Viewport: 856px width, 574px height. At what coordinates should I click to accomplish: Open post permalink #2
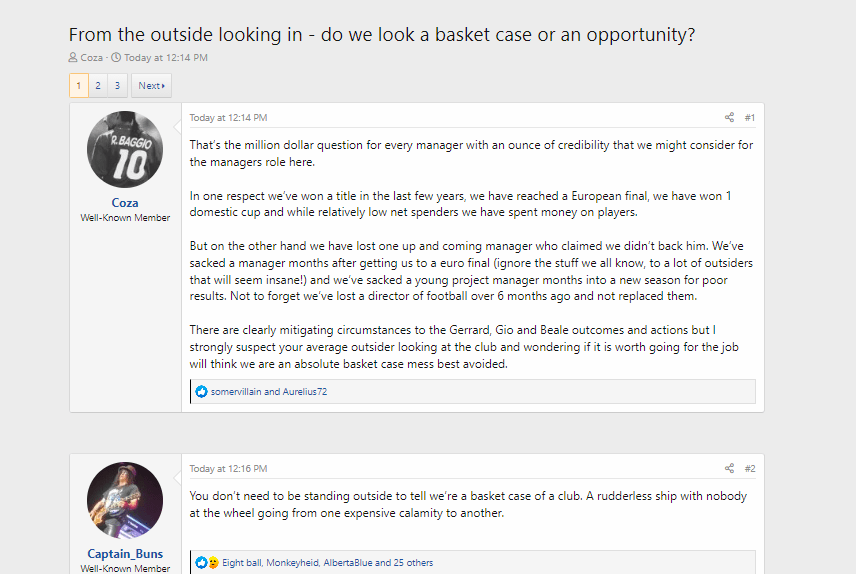coord(750,469)
